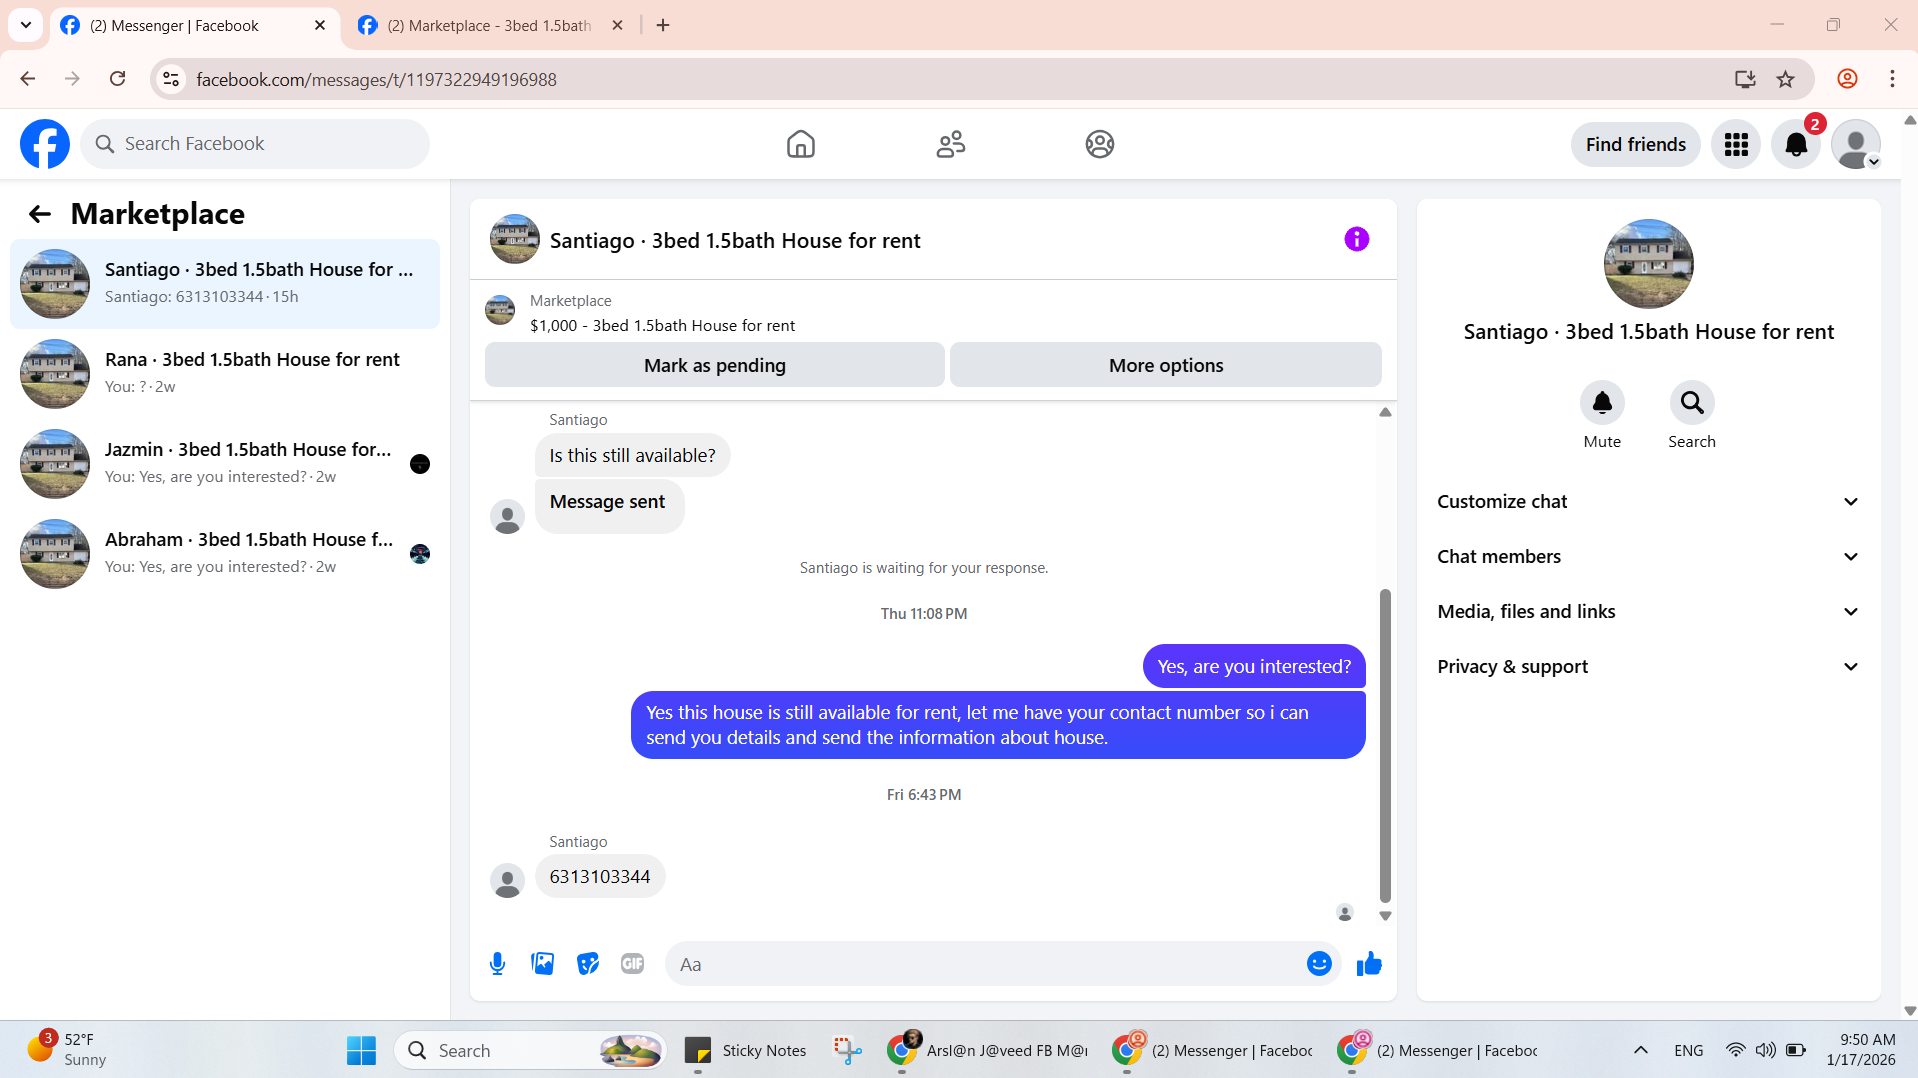This screenshot has width=1918, height=1078.
Task: Open Sticky Notes from taskbar
Action: (x=745, y=1050)
